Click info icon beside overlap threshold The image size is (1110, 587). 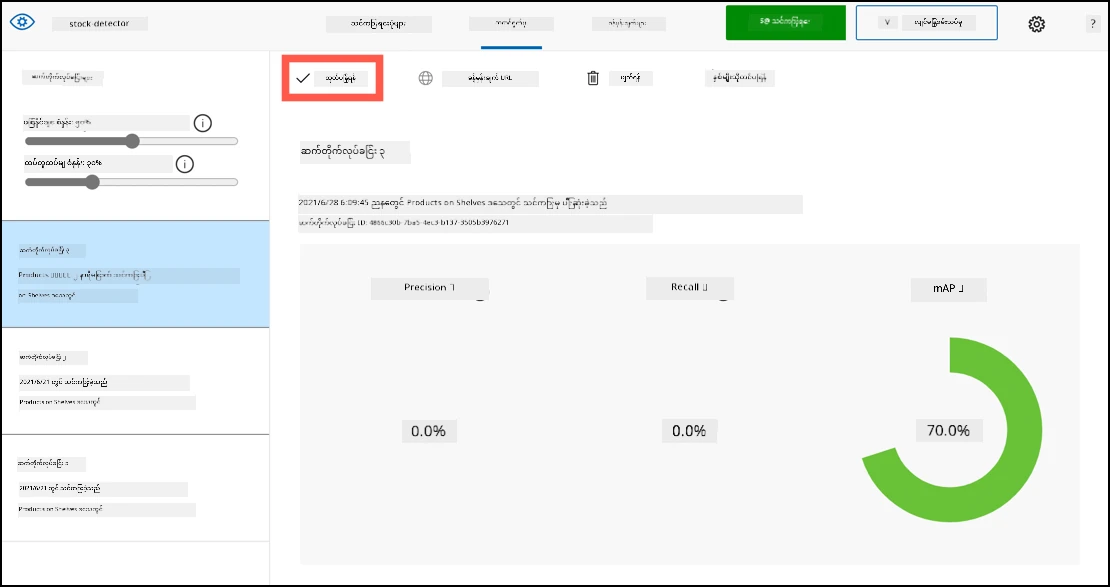pyautogui.click(x=185, y=164)
